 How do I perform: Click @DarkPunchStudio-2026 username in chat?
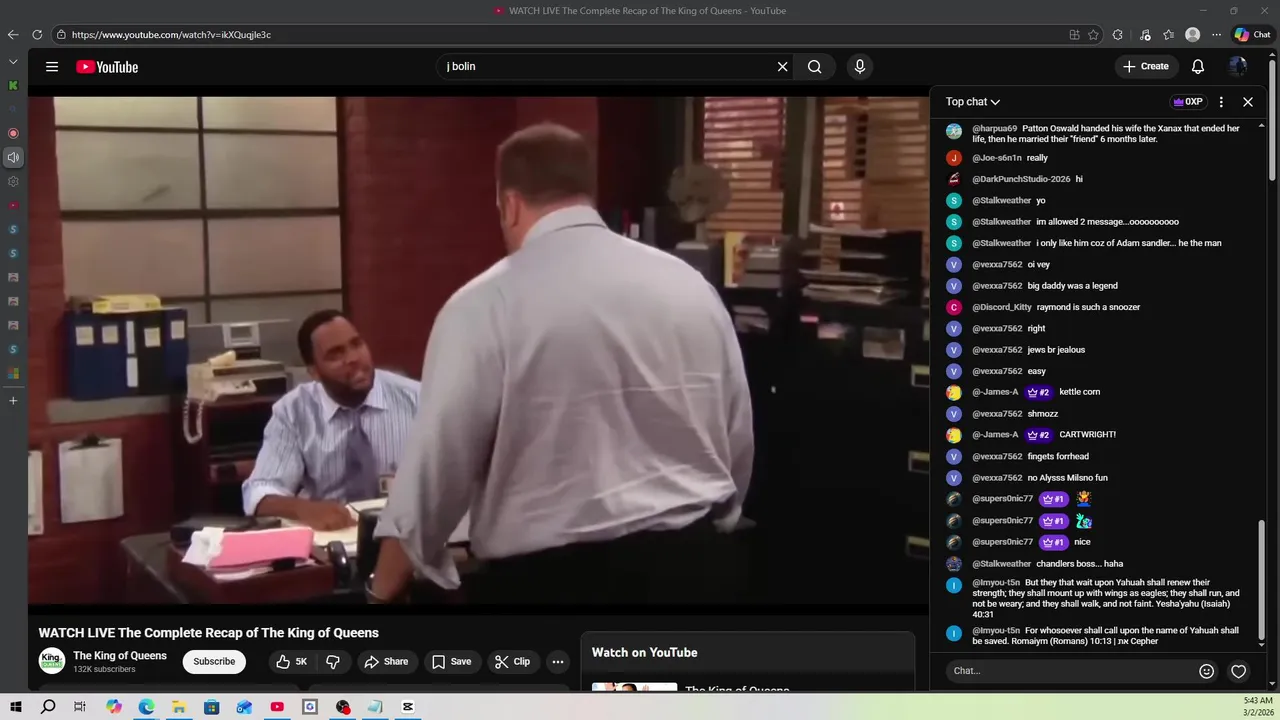[x=1021, y=179]
